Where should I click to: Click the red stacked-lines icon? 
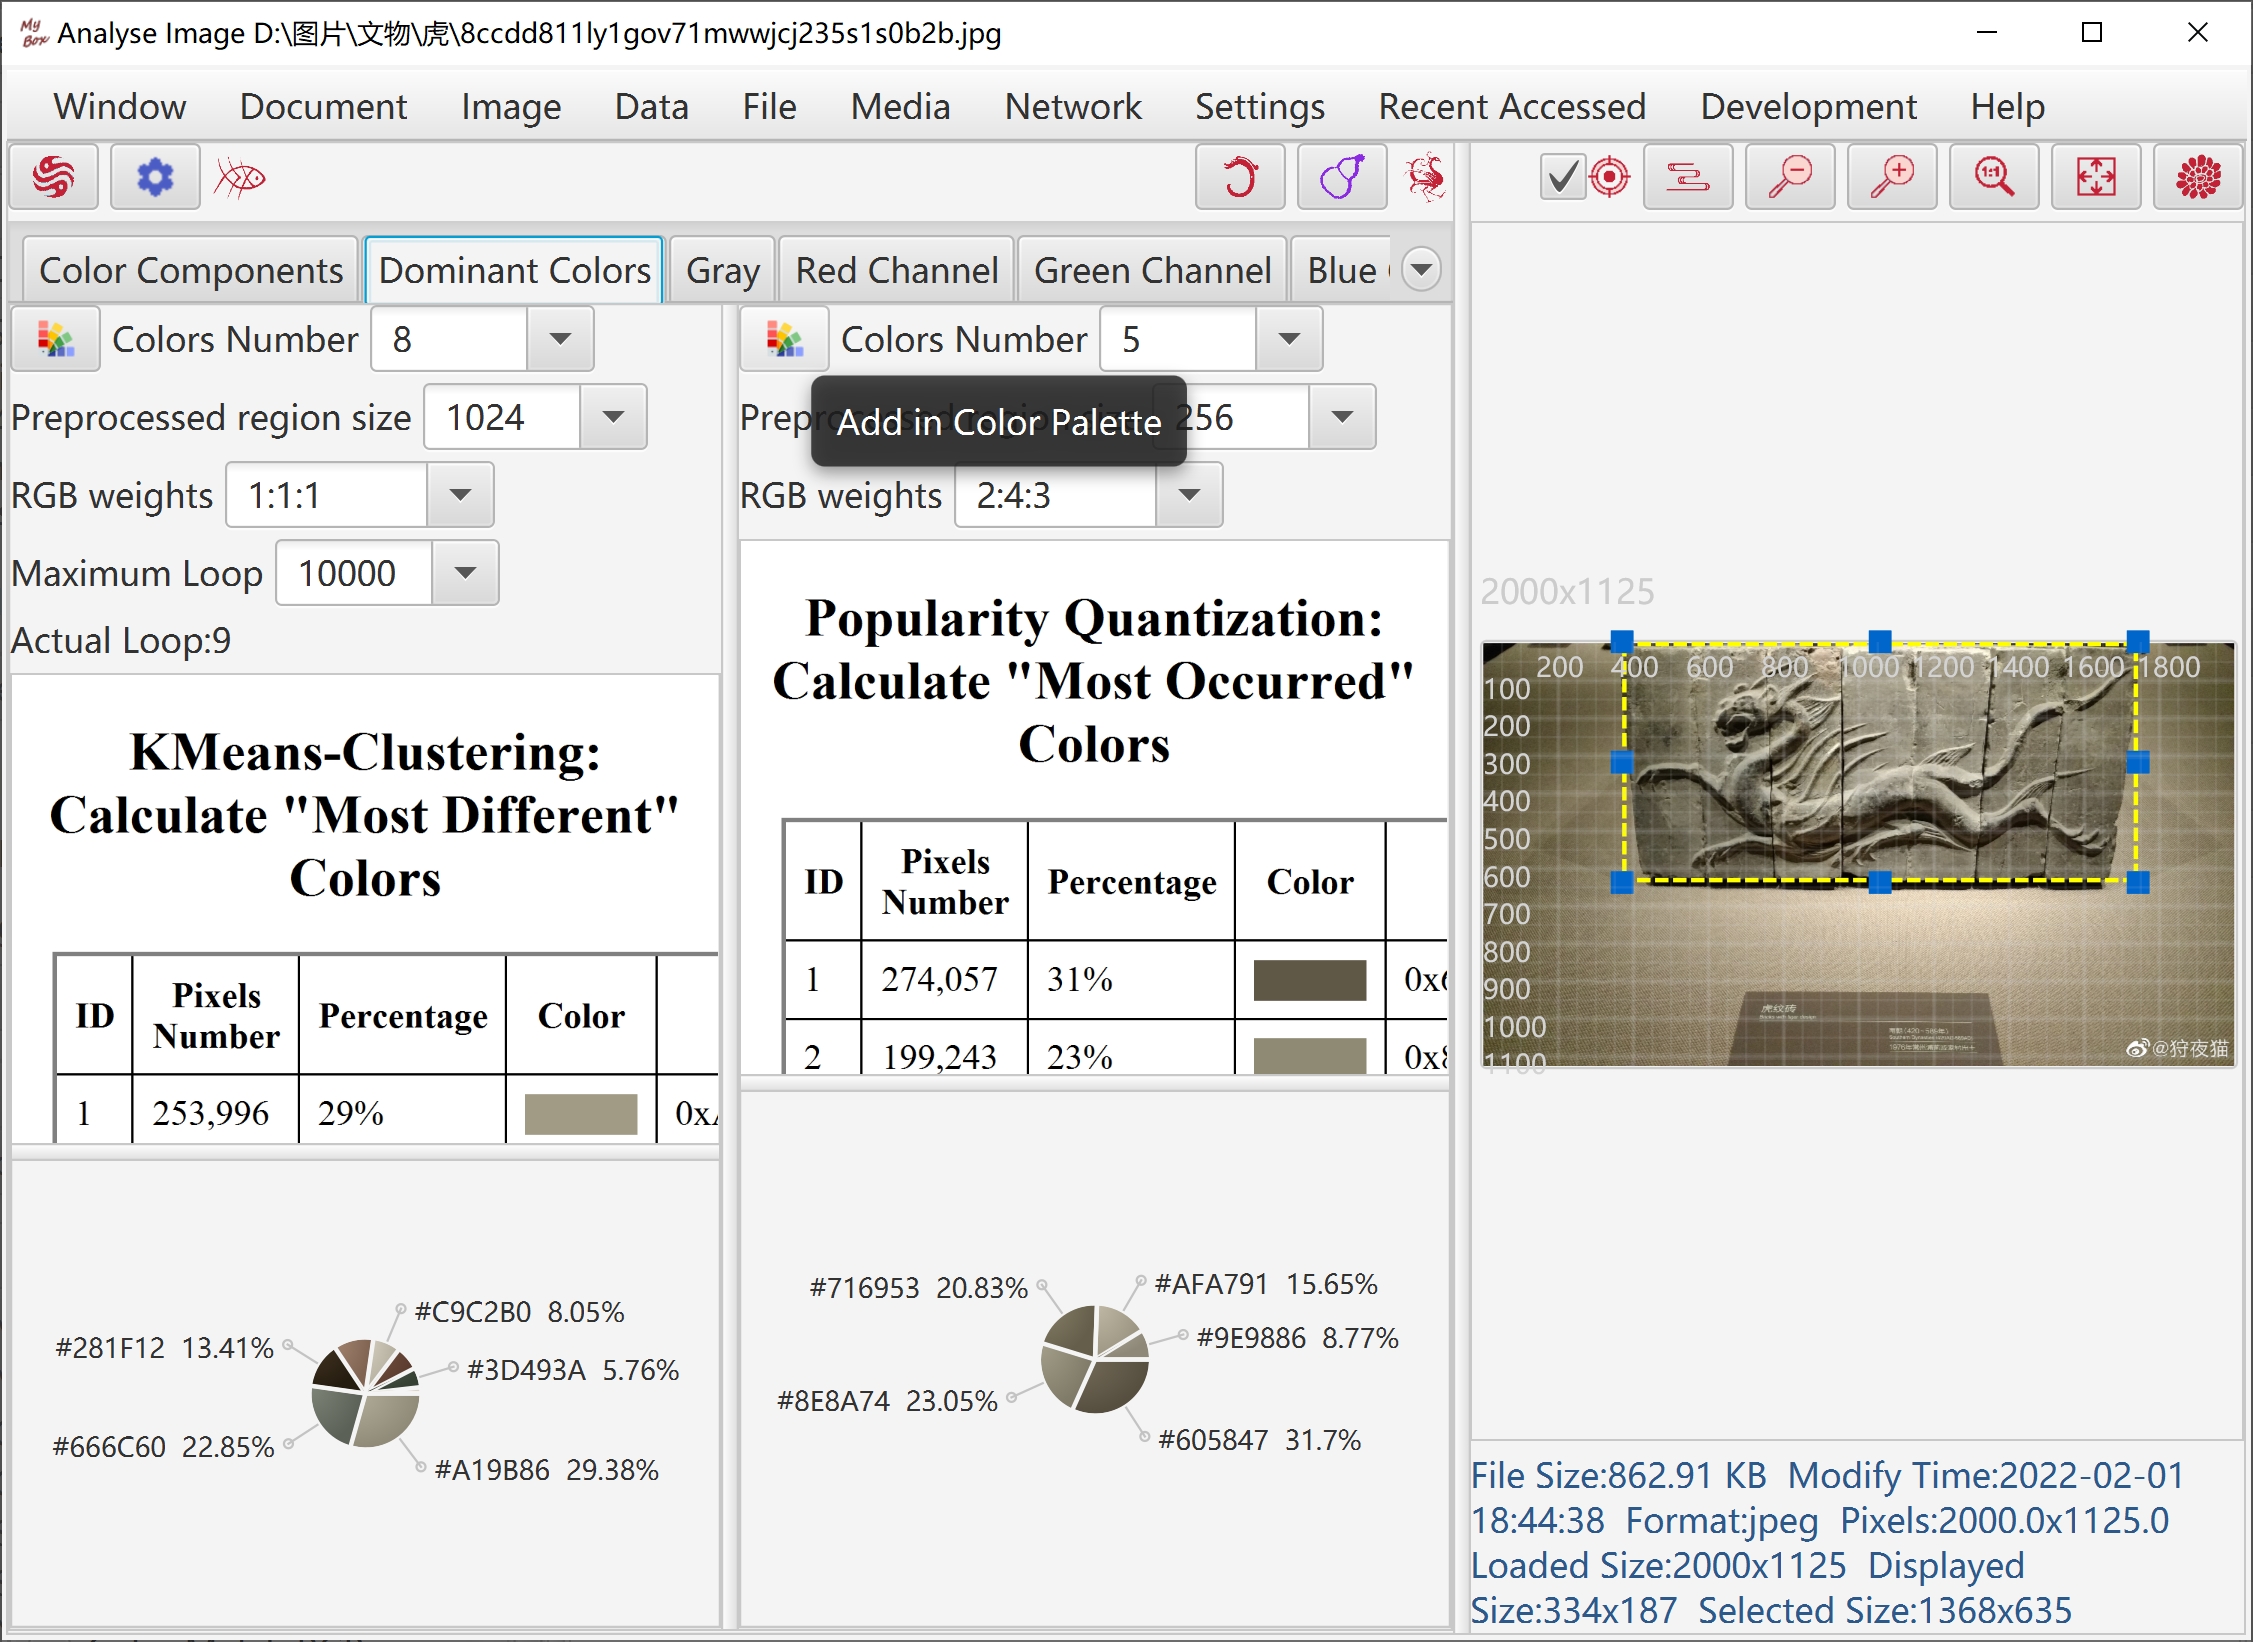pos(1688,178)
